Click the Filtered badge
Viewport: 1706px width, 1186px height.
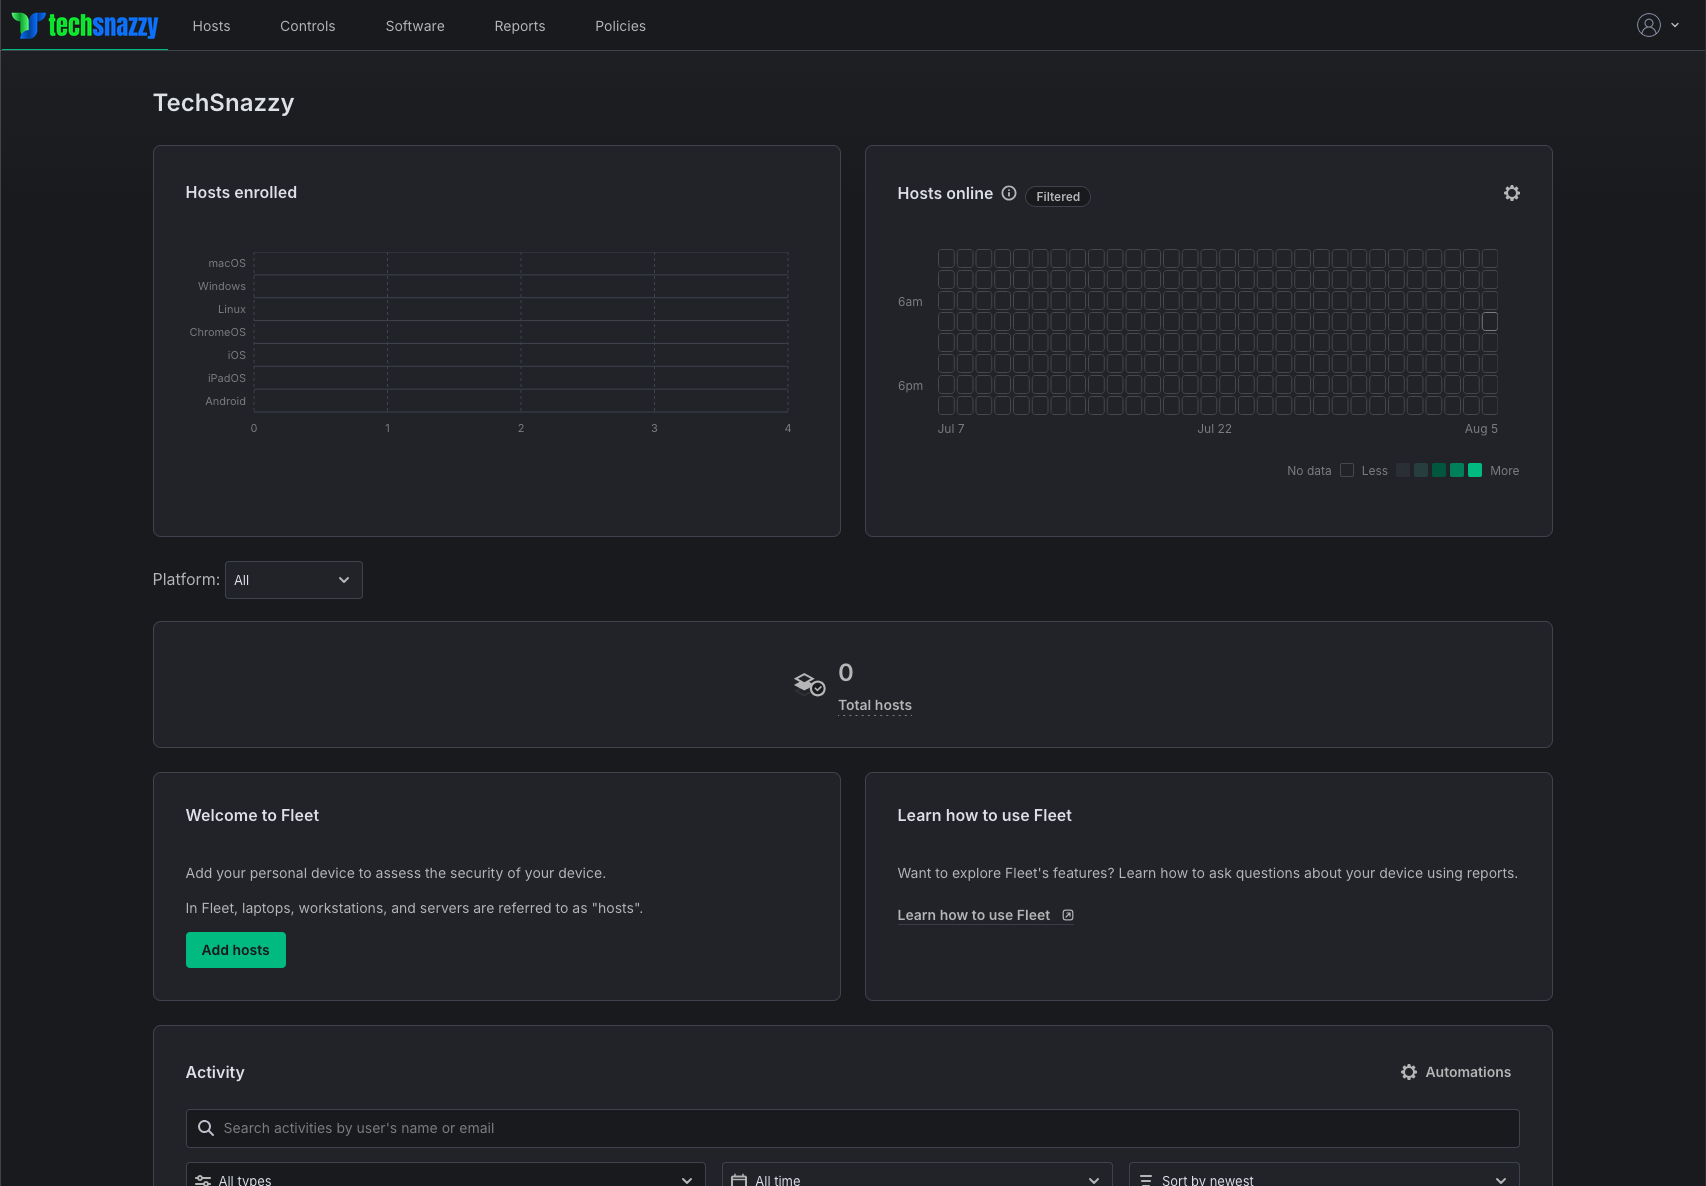[1058, 197]
